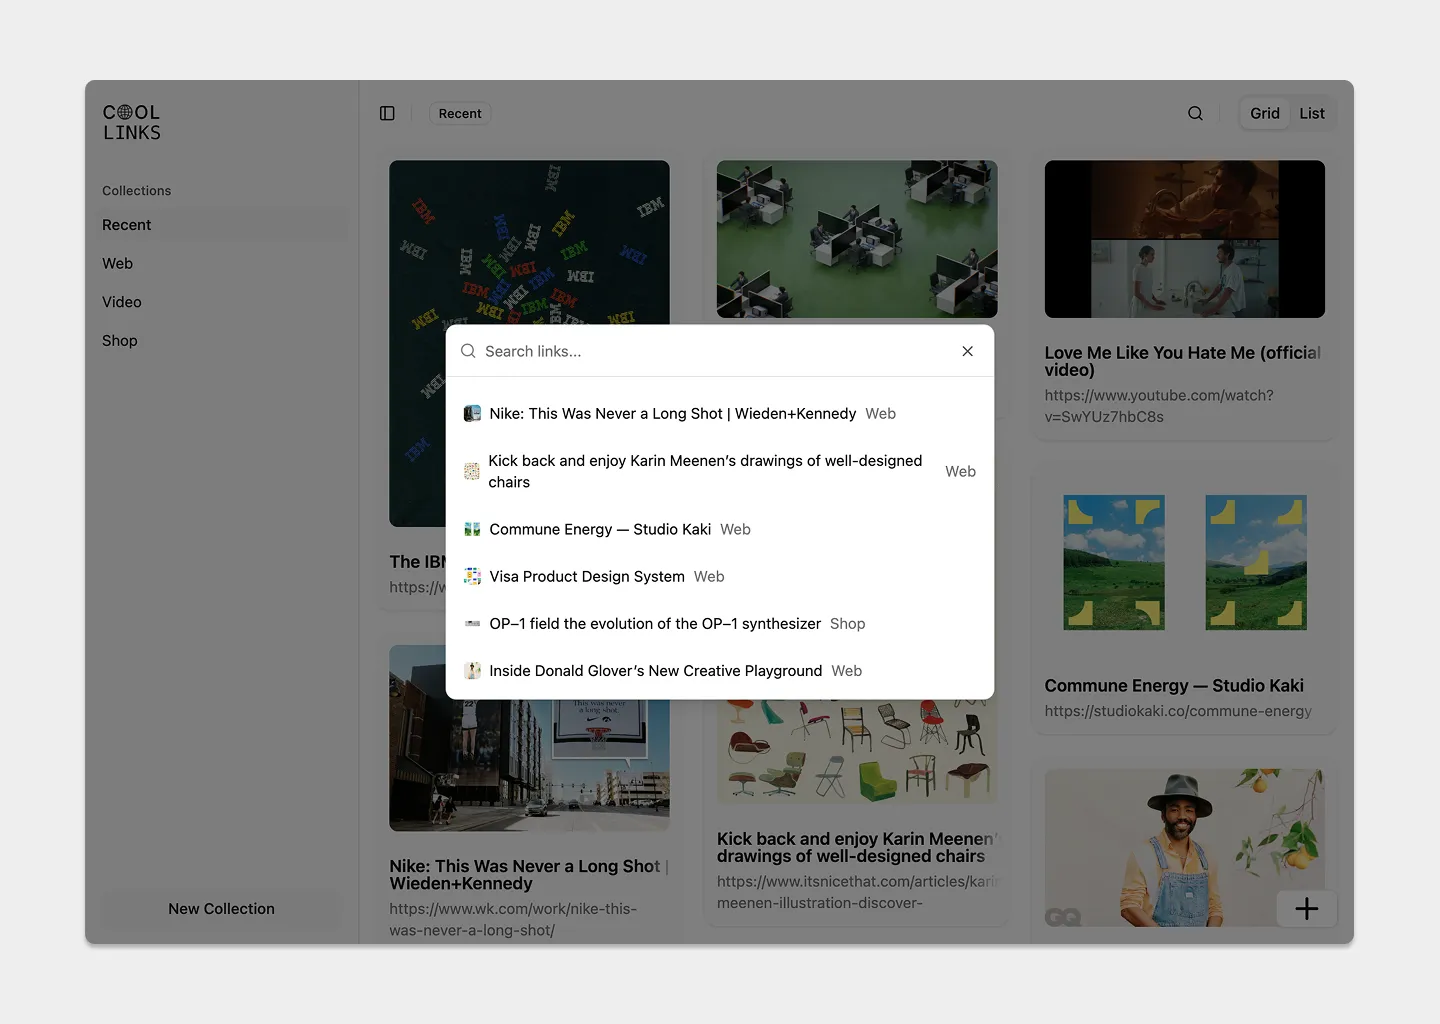Click Nike: This Was Never a Long Shot card title

(x=529, y=875)
